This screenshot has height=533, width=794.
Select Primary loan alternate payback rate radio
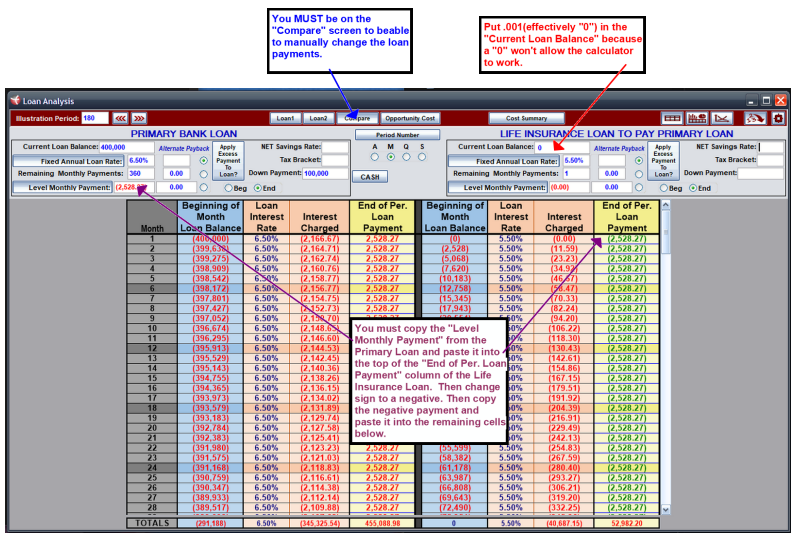(x=204, y=160)
